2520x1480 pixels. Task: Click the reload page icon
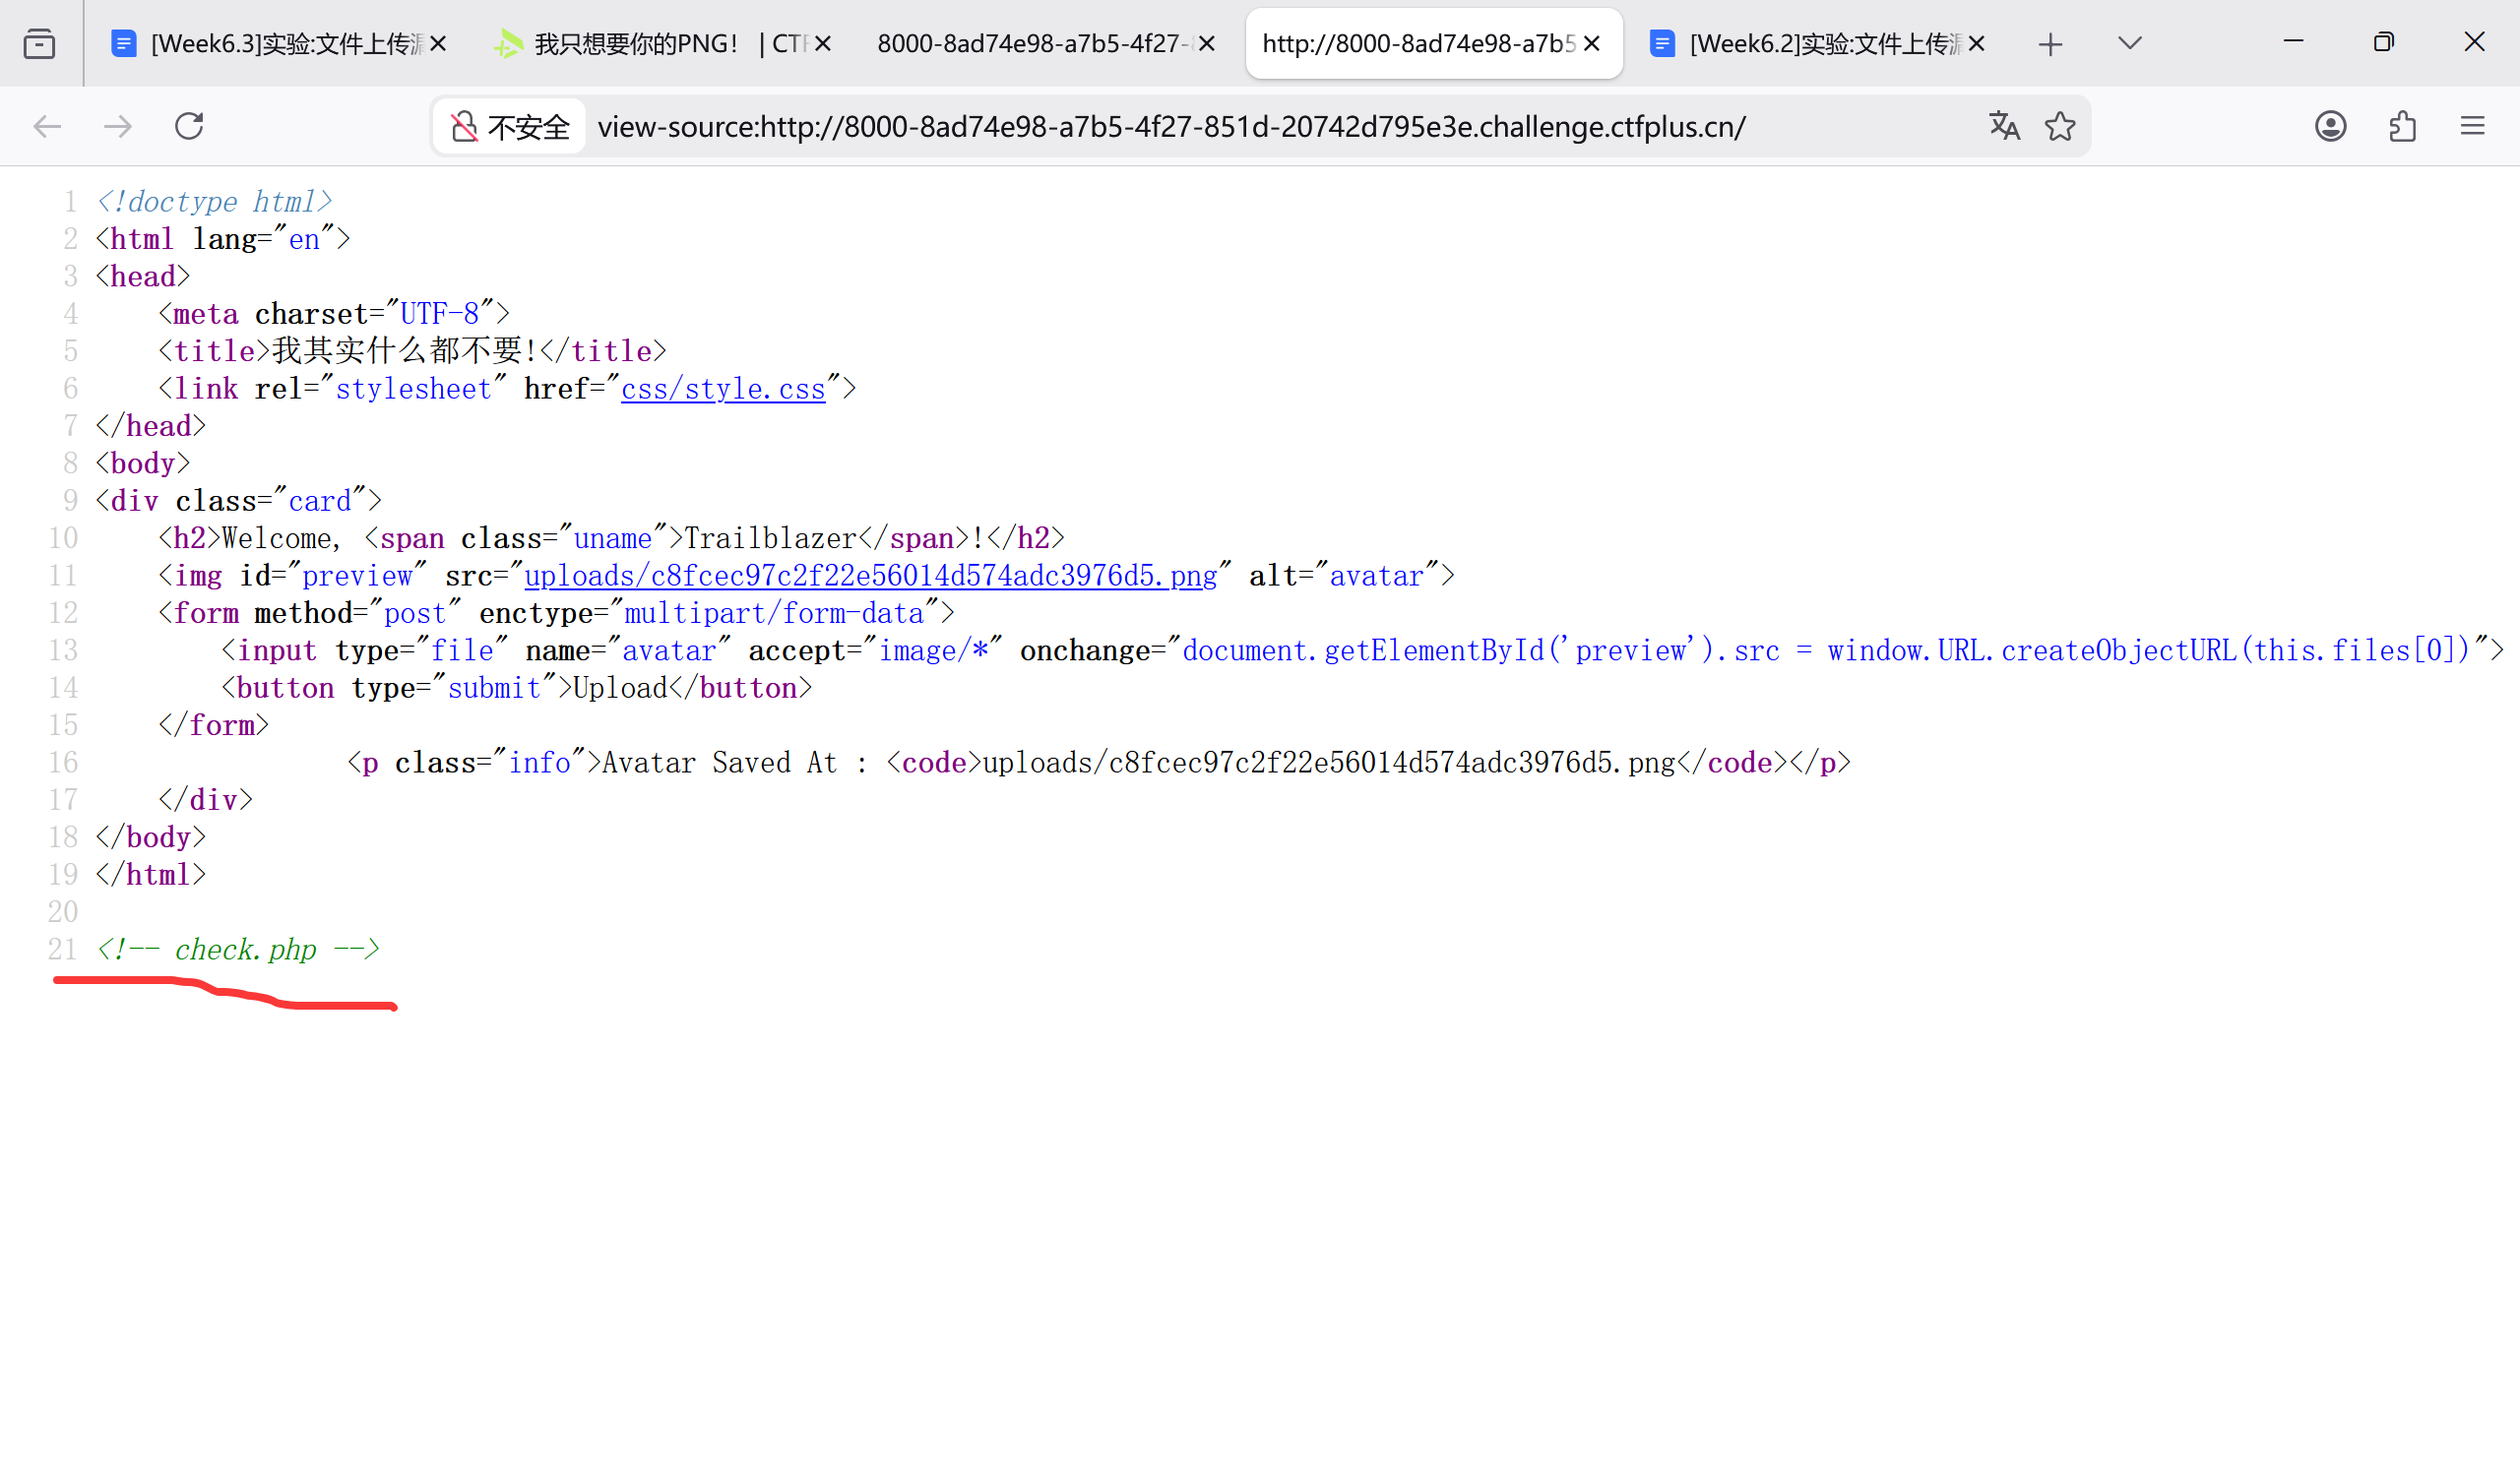coord(189,126)
